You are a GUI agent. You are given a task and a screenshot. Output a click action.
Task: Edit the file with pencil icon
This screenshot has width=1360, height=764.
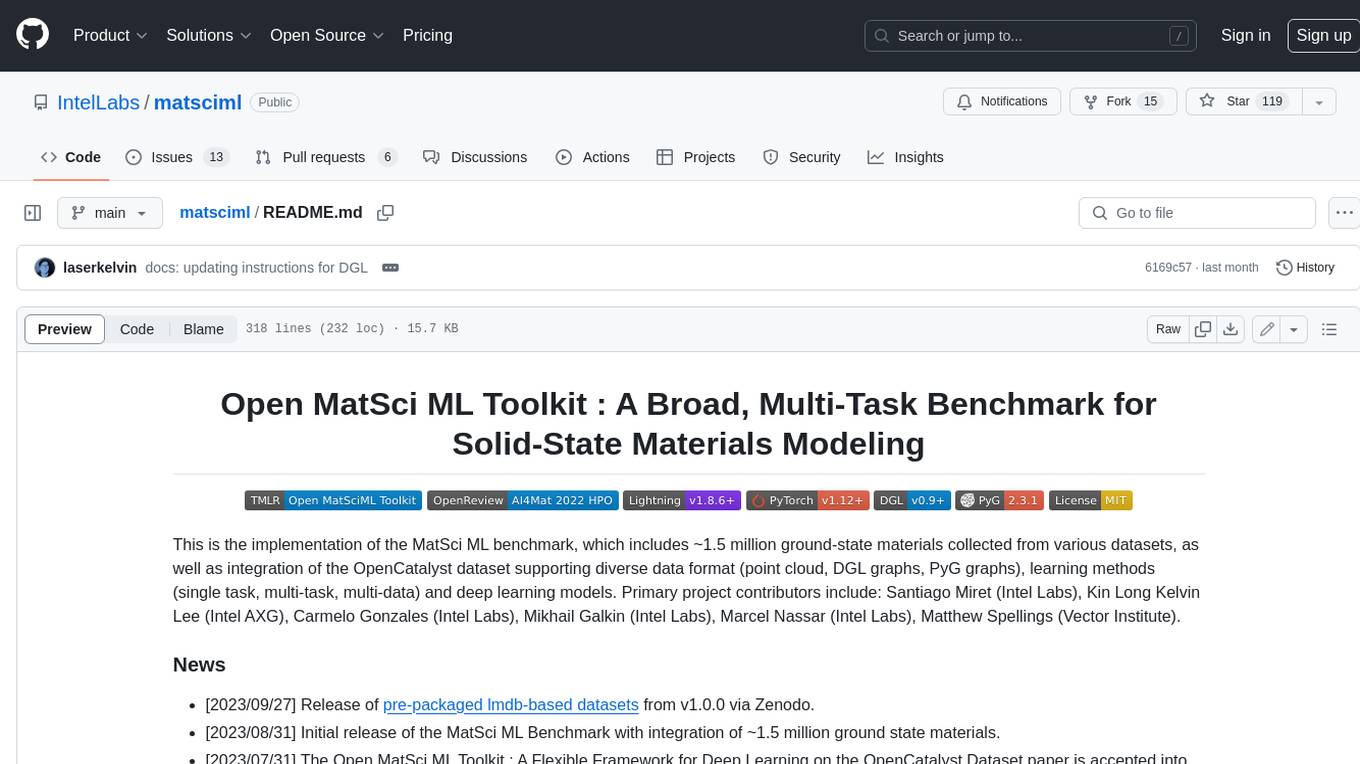point(1267,329)
